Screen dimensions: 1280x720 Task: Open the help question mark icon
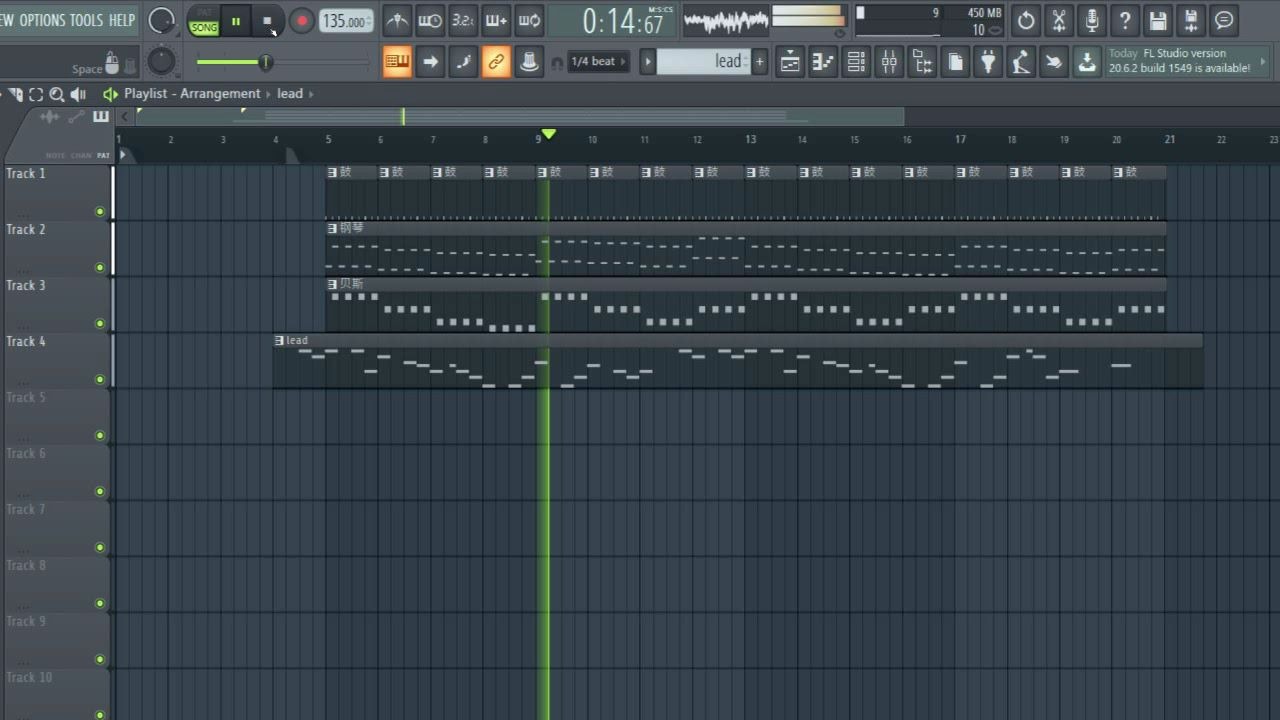click(1125, 20)
